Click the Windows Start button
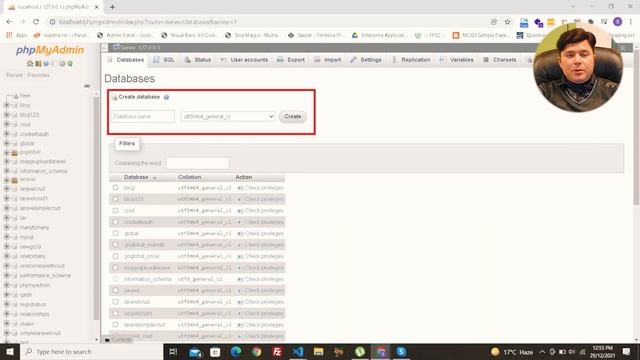Viewport: 640px width, 360px height. point(10,352)
